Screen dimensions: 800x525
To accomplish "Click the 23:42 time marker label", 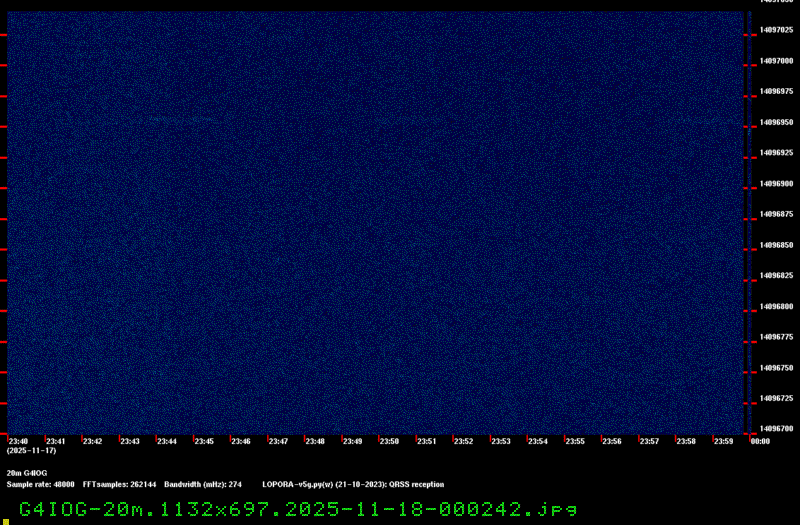I will click(92, 441).
